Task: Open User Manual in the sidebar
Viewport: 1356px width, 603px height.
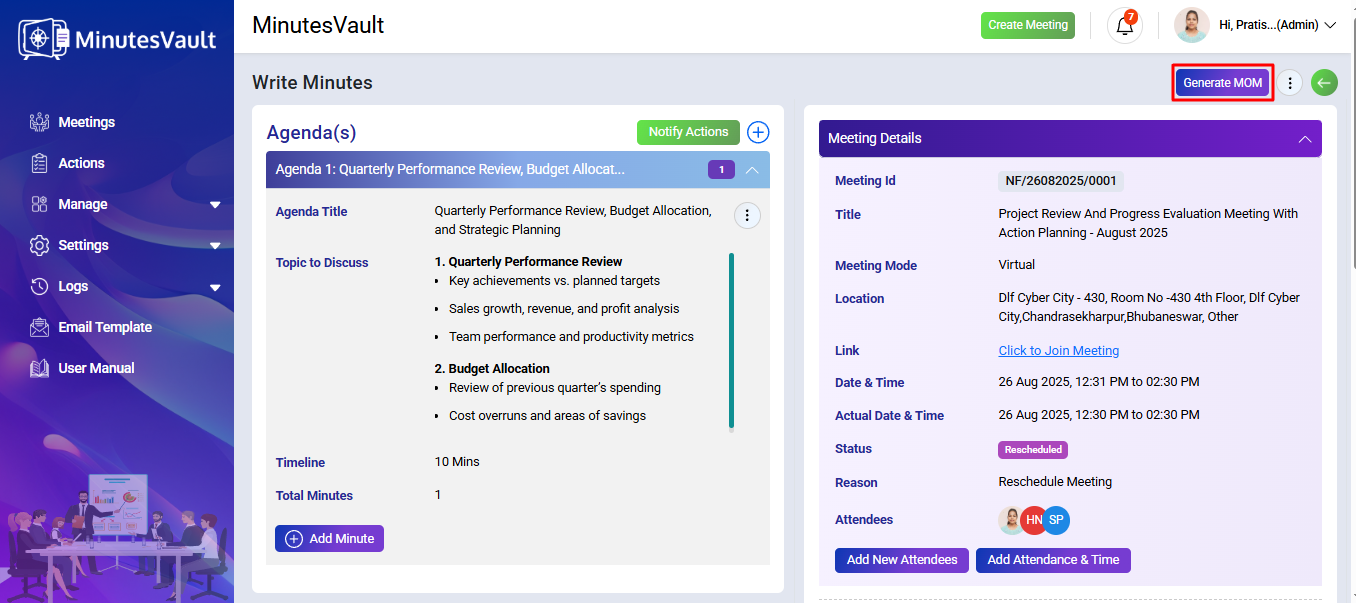Action: 96,368
